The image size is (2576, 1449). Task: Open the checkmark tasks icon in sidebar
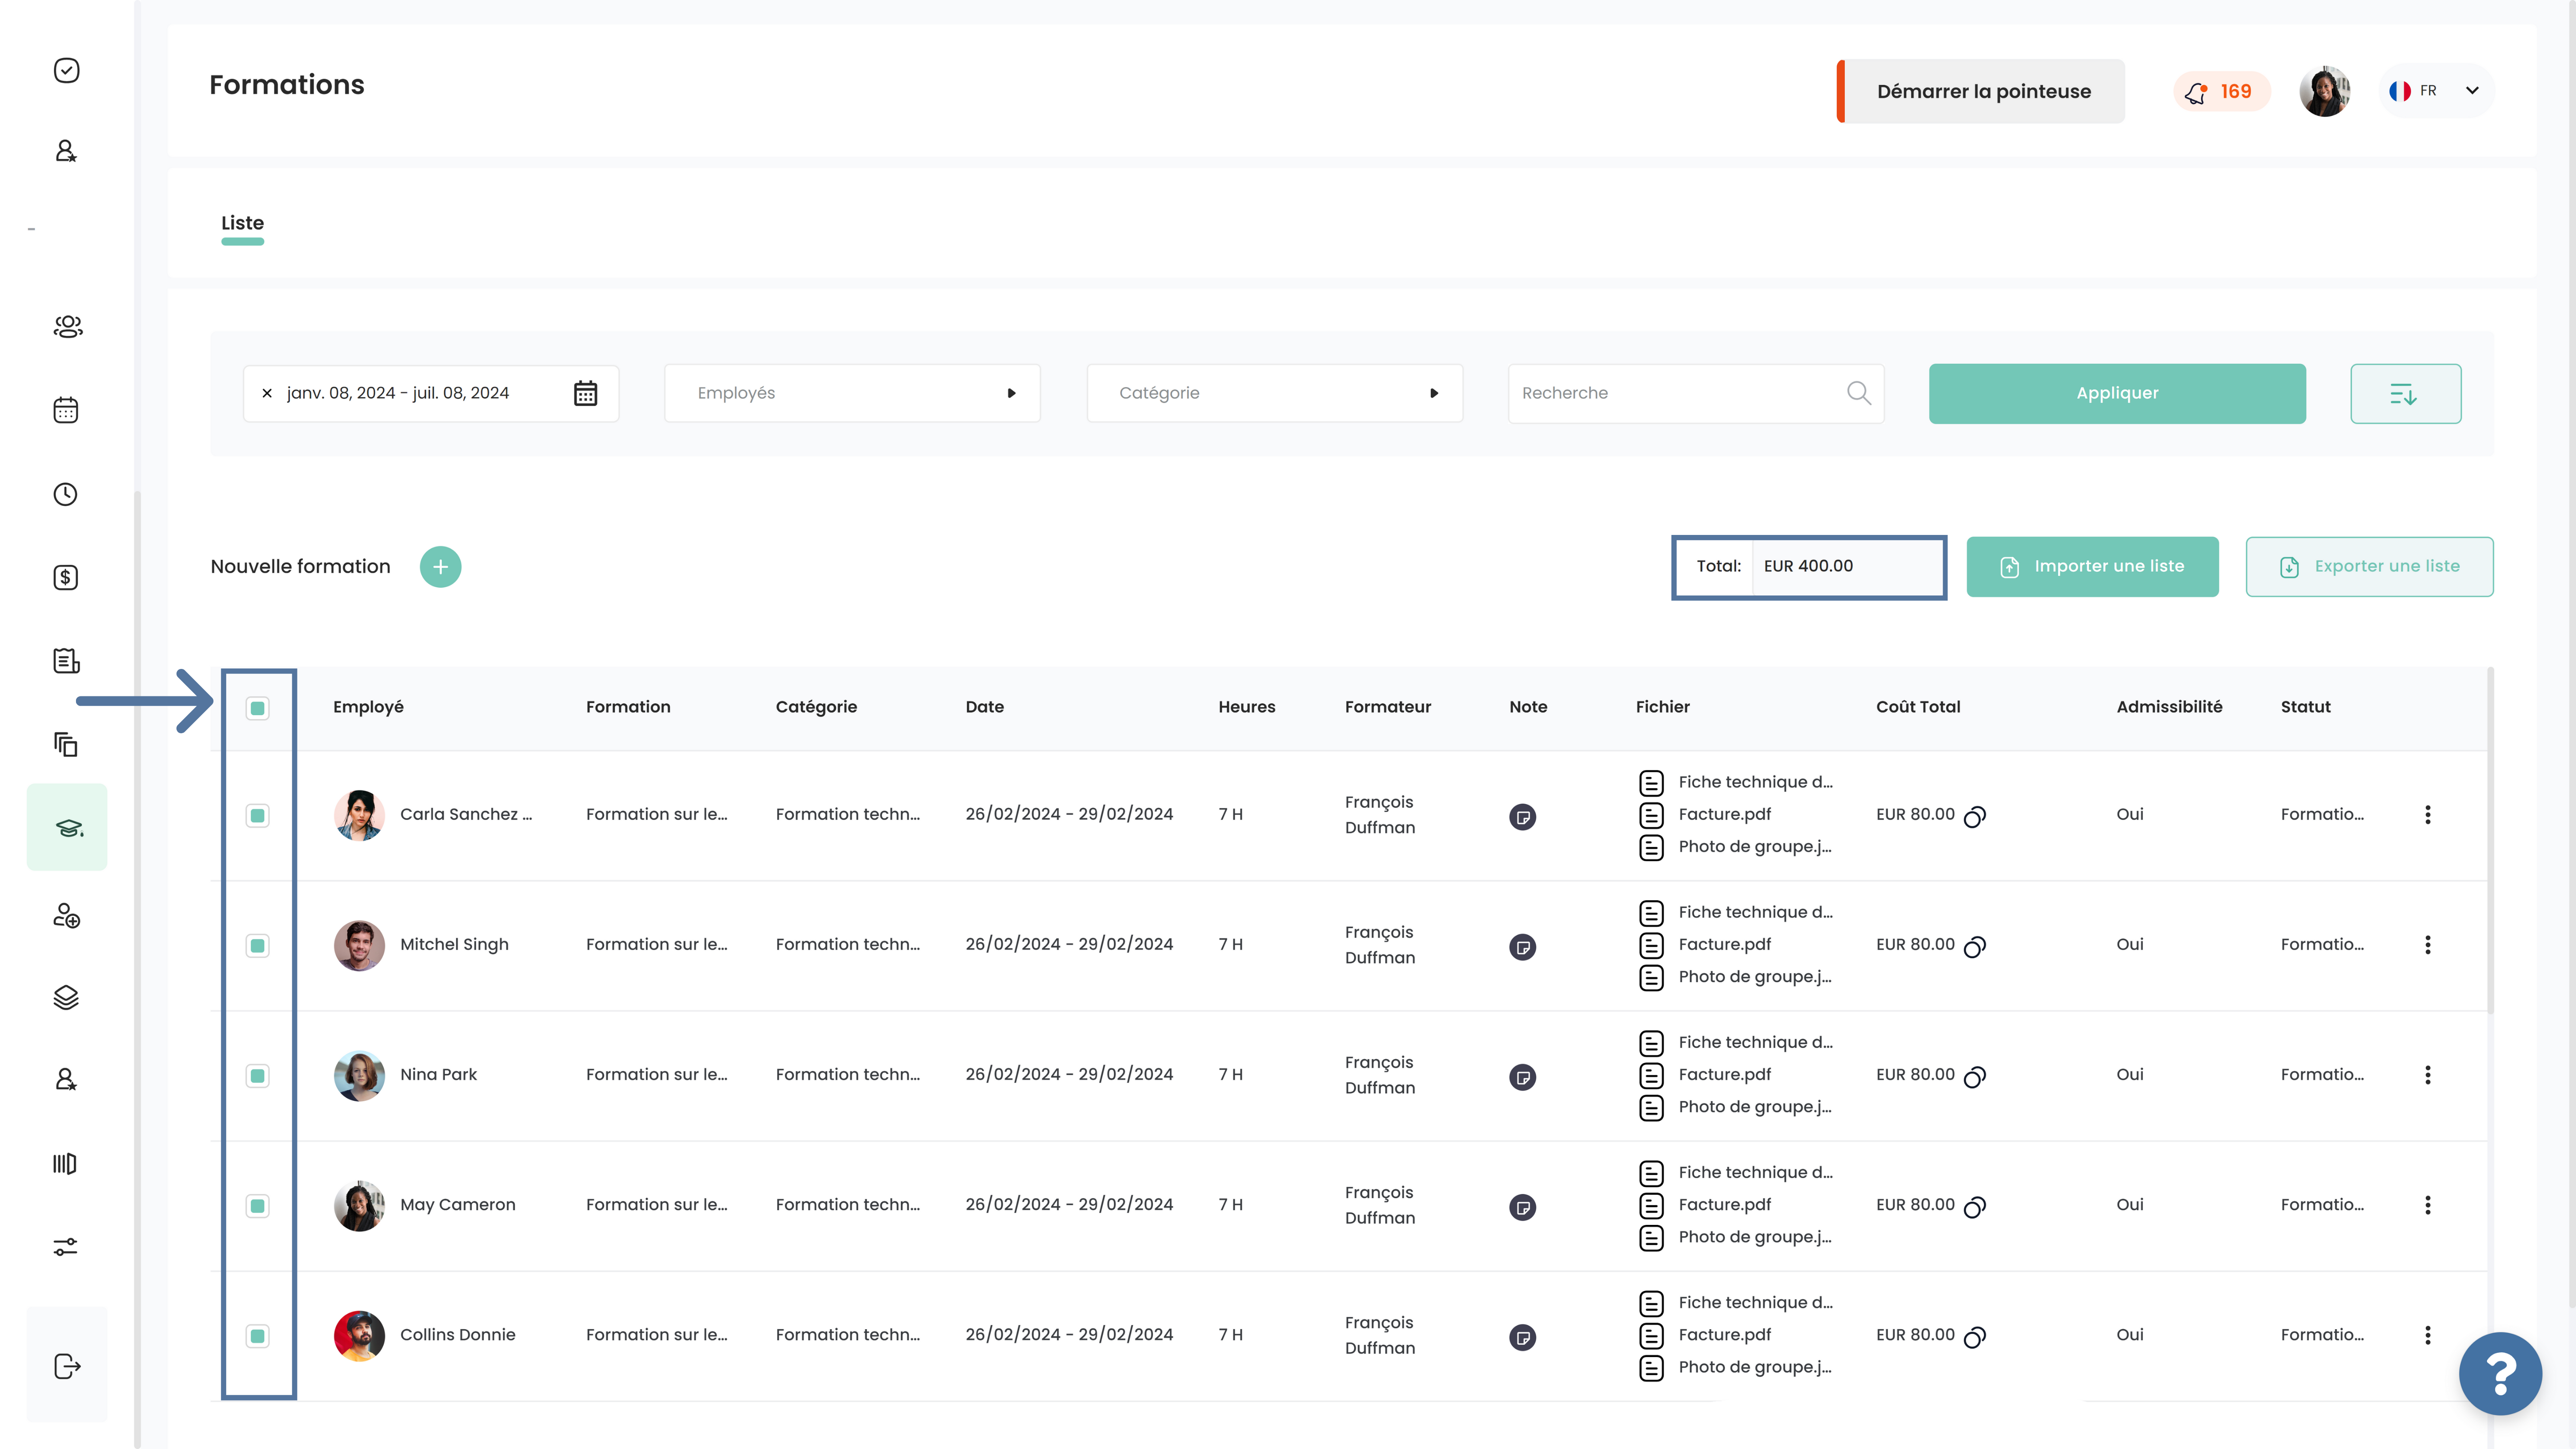(66, 70)
